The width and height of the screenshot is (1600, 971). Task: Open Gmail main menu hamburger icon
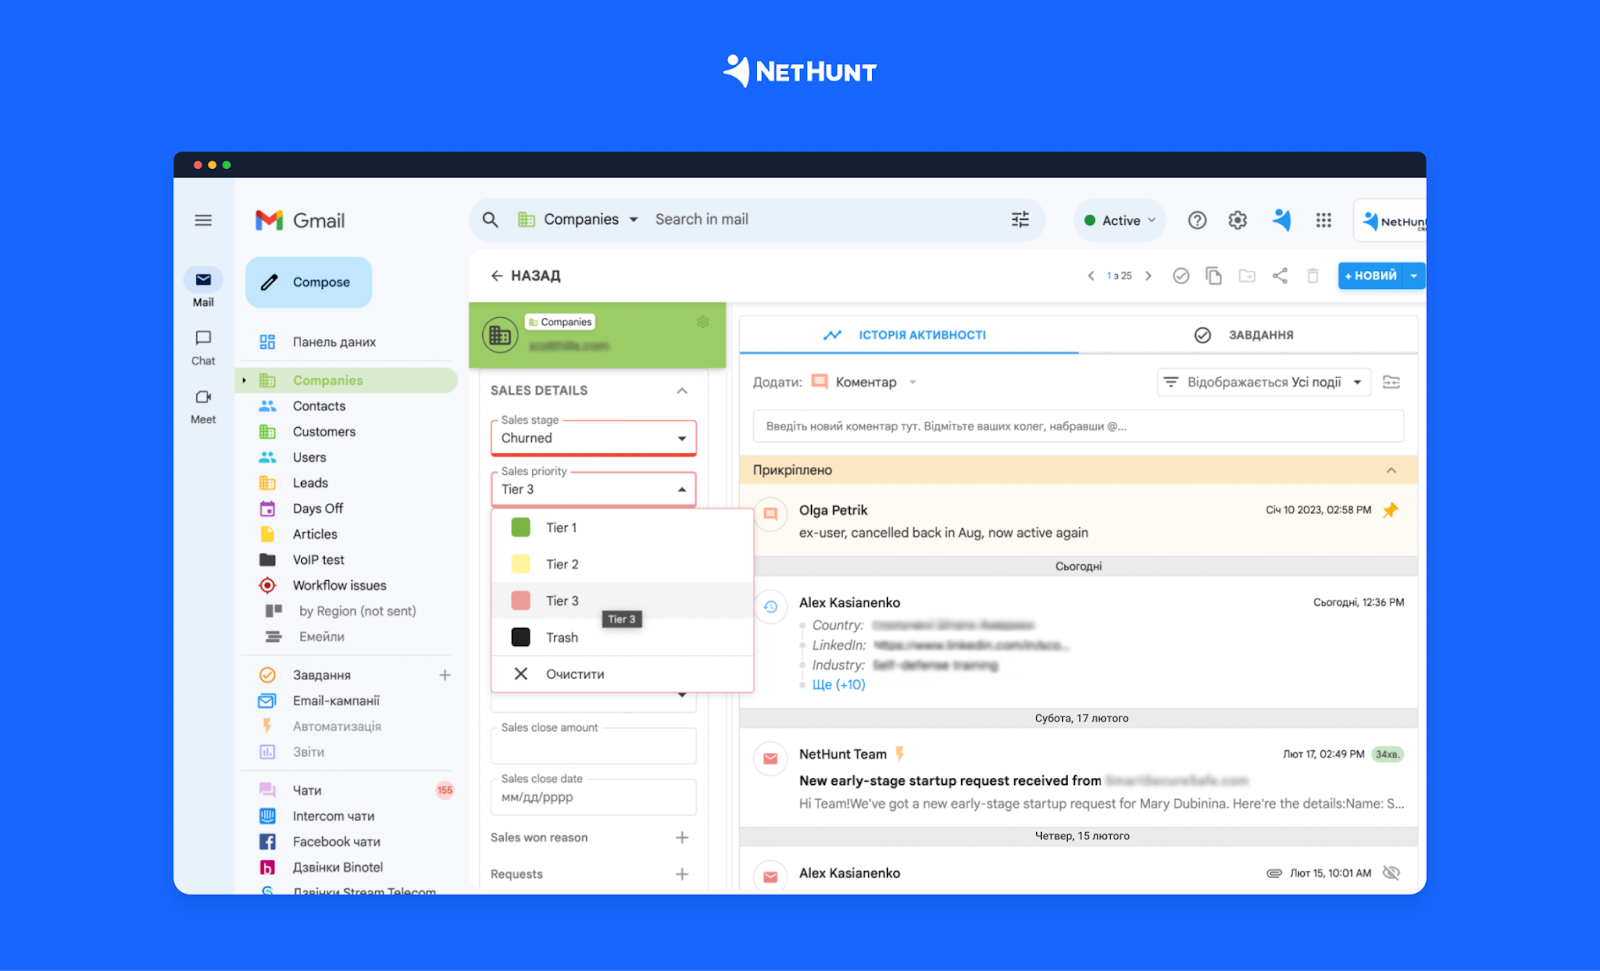[203, 220]
